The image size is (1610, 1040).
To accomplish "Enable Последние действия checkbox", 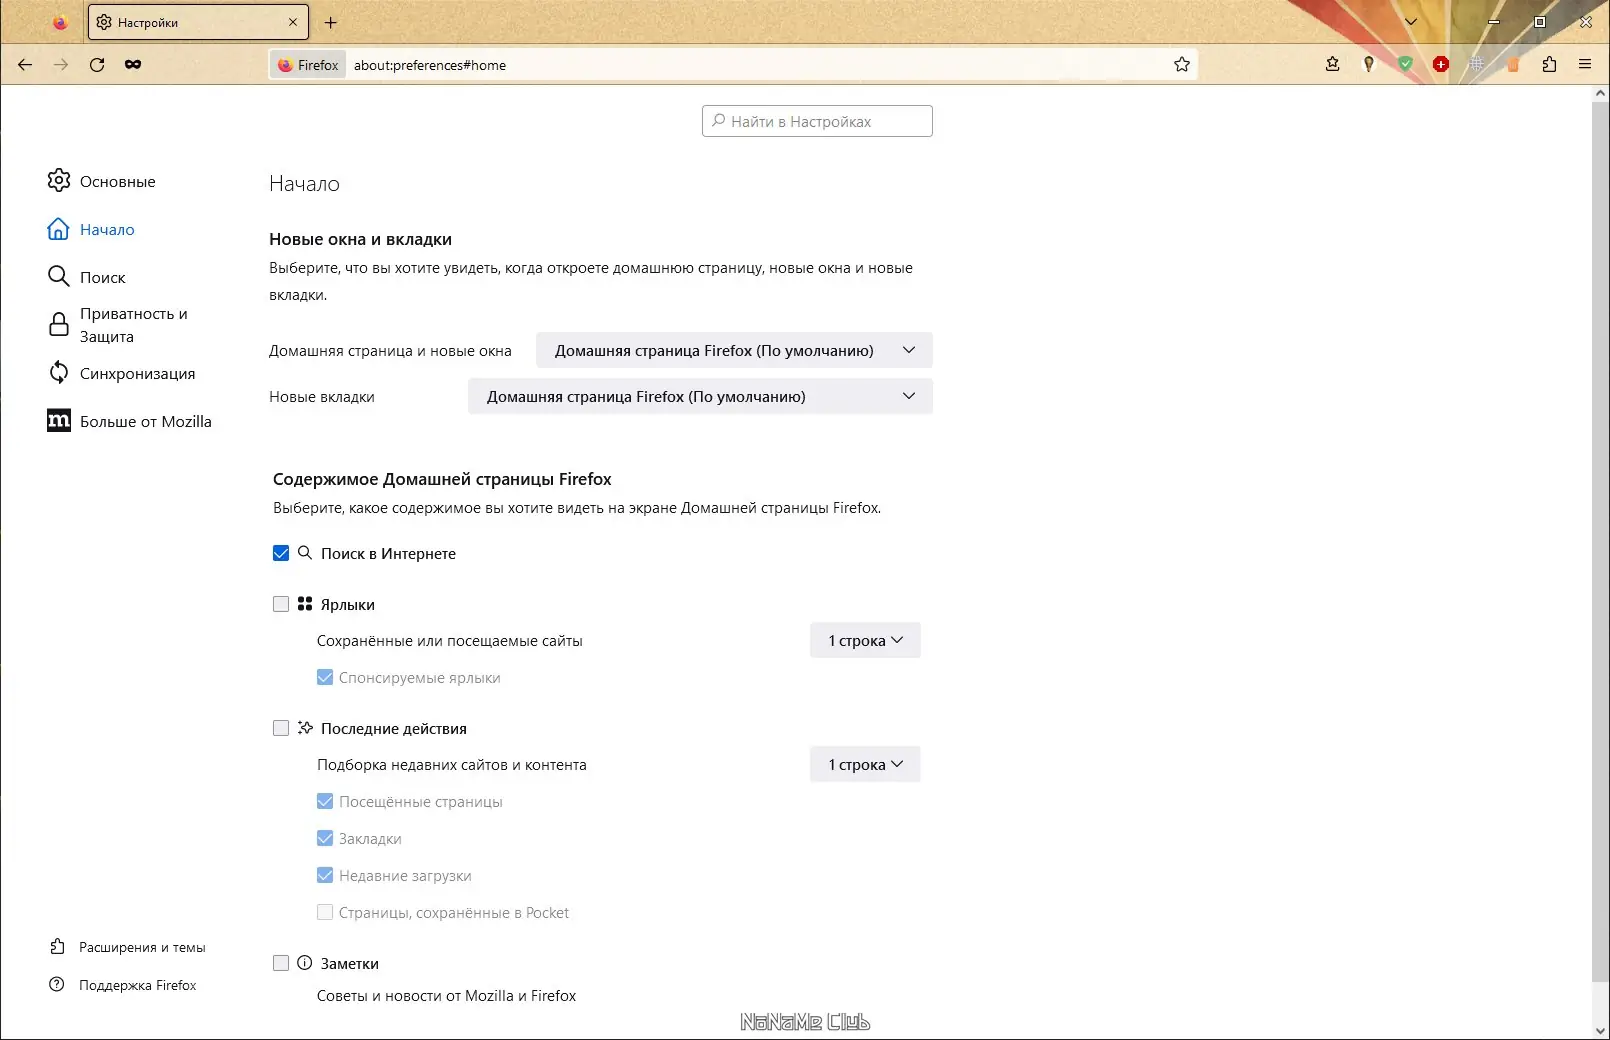I will tap(281, 728).
